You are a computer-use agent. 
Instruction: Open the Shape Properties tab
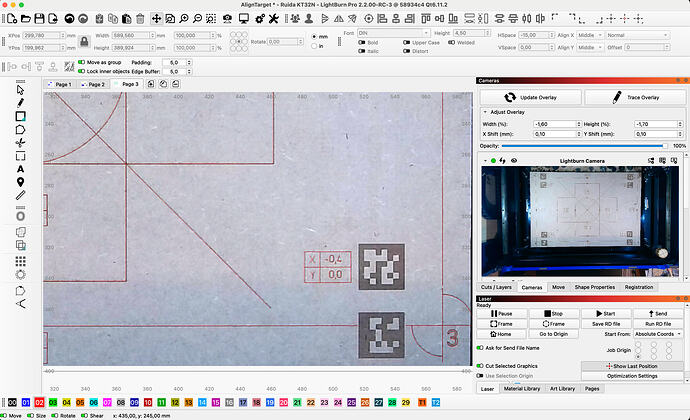(595, 287)
